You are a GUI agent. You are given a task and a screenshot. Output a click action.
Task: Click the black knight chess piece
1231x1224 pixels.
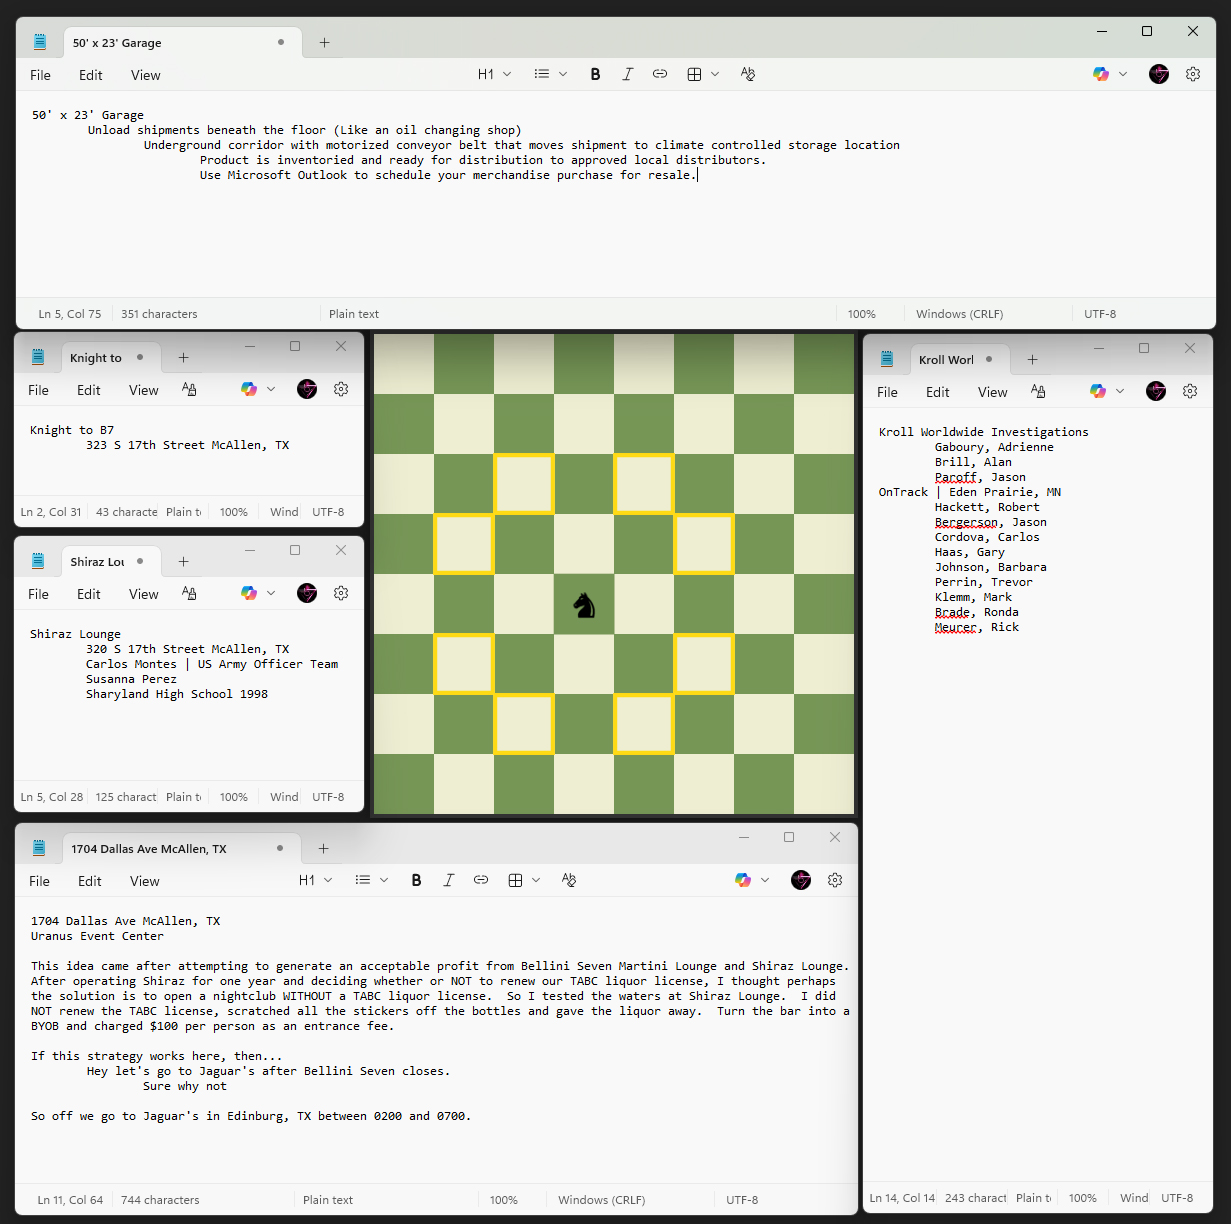pos(584,605)
